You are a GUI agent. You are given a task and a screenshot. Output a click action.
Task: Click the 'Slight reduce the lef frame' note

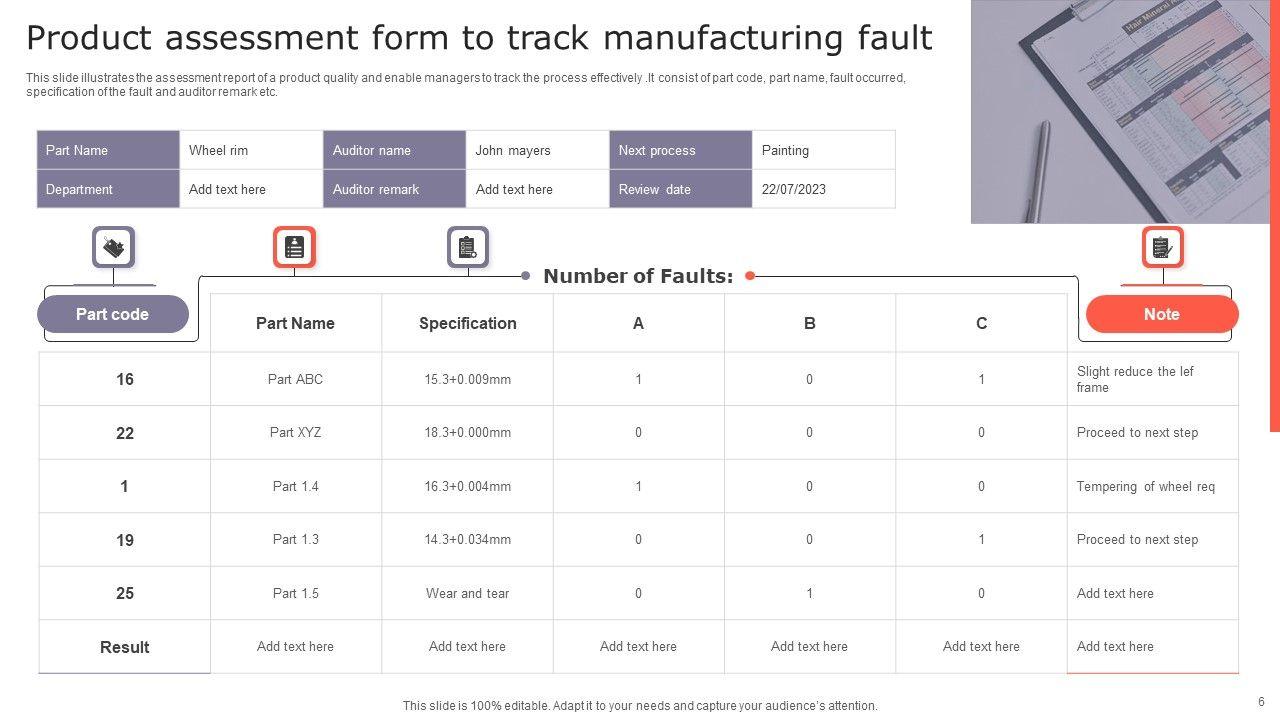1135,379
